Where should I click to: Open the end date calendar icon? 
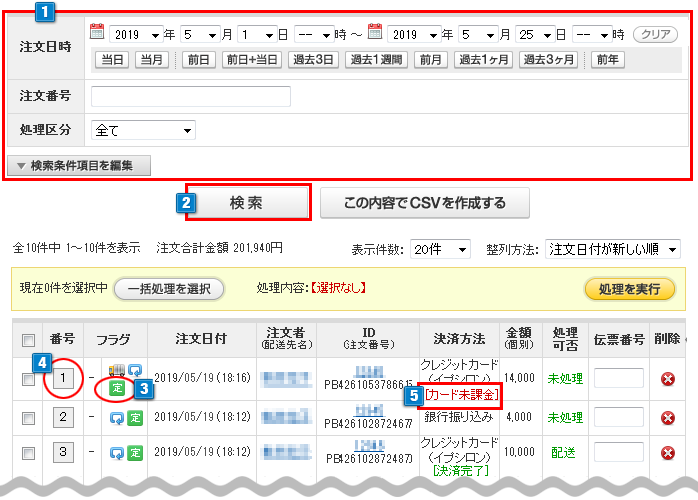pyautogui.click(x=375, y=34)
